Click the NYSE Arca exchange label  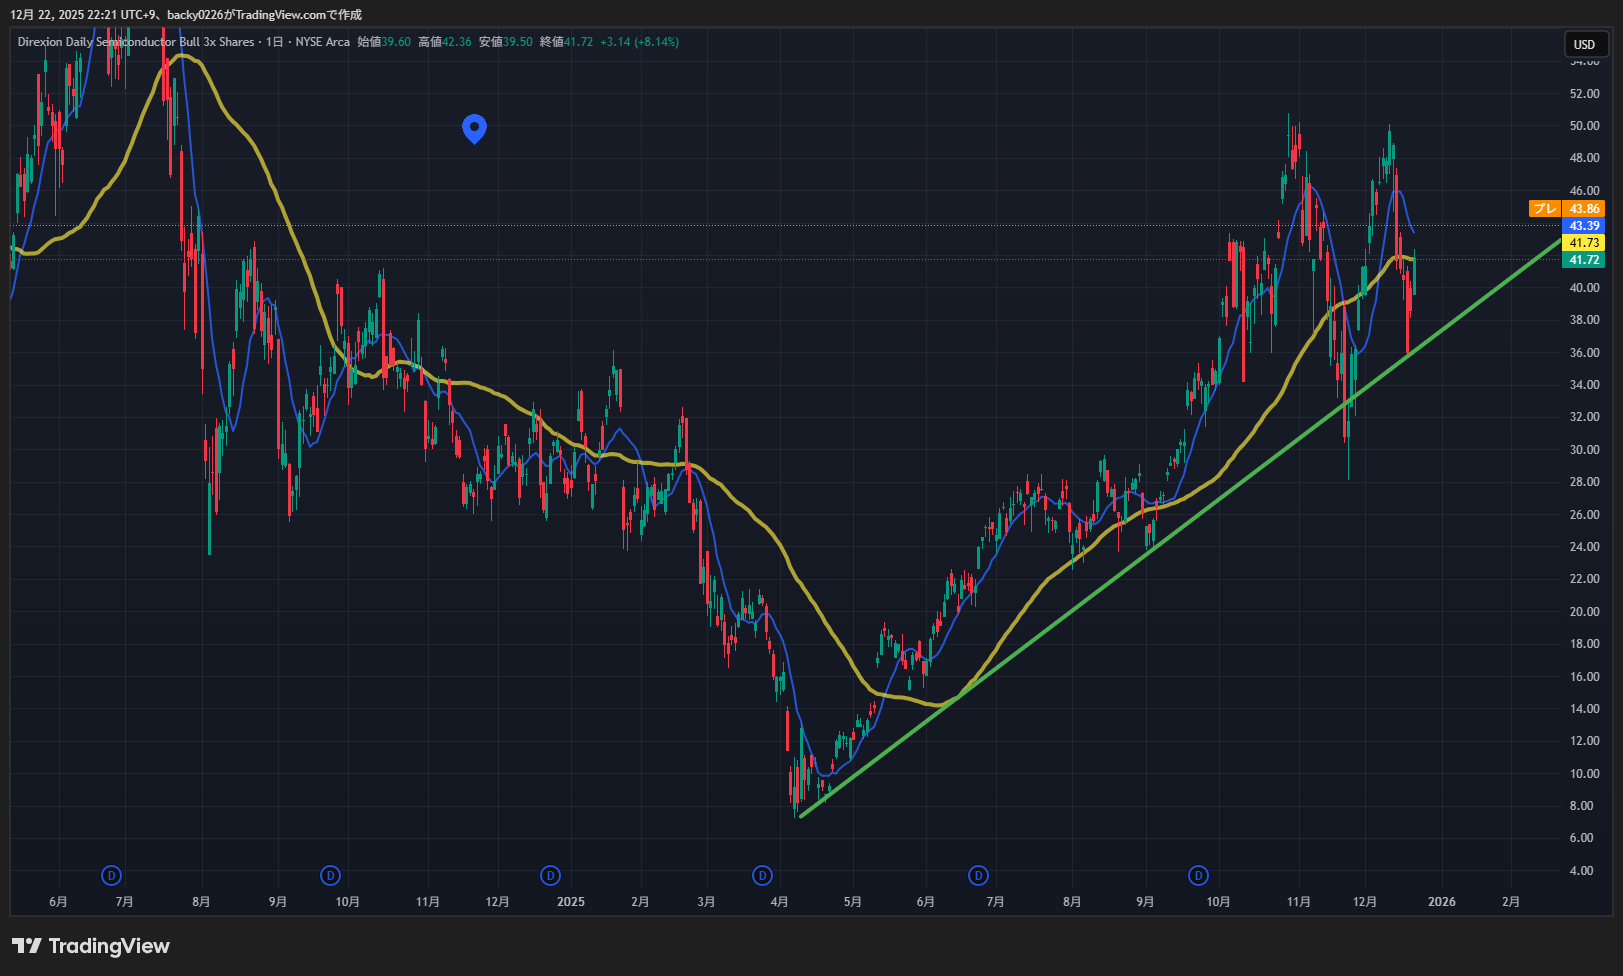(322, 42)
